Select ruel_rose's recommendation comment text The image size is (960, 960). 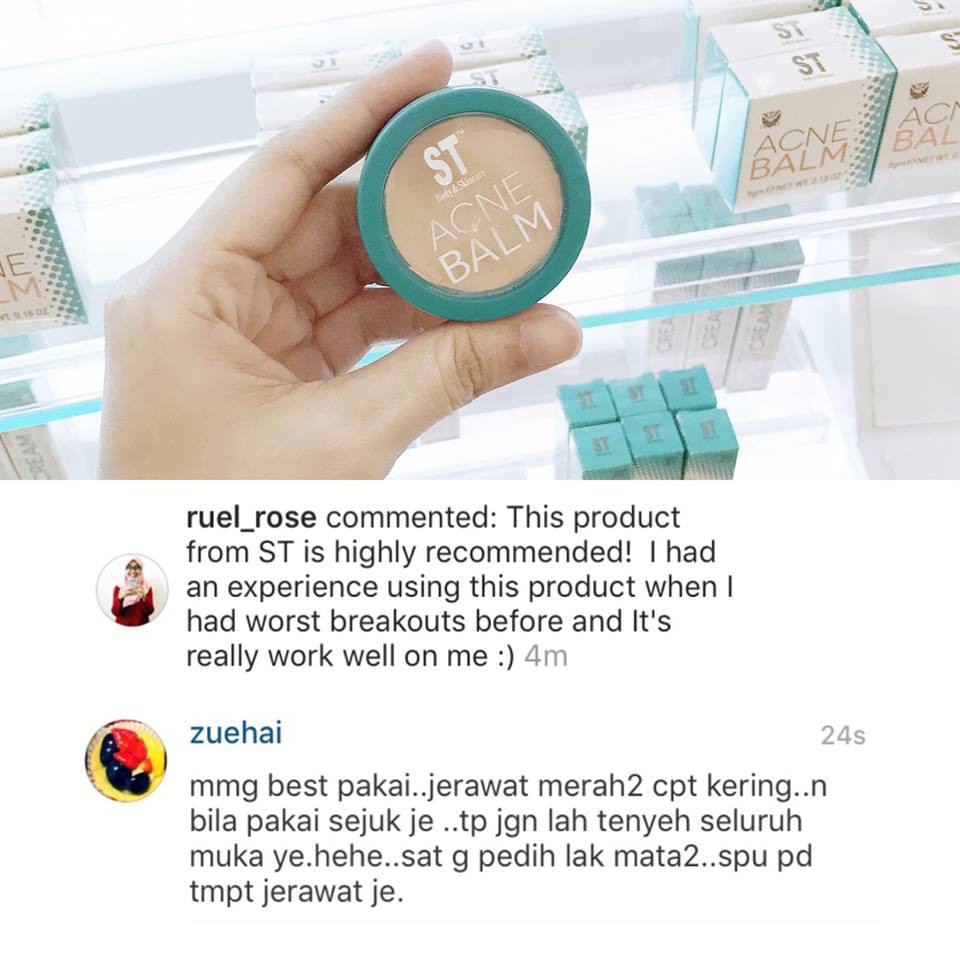pos(460,587)
